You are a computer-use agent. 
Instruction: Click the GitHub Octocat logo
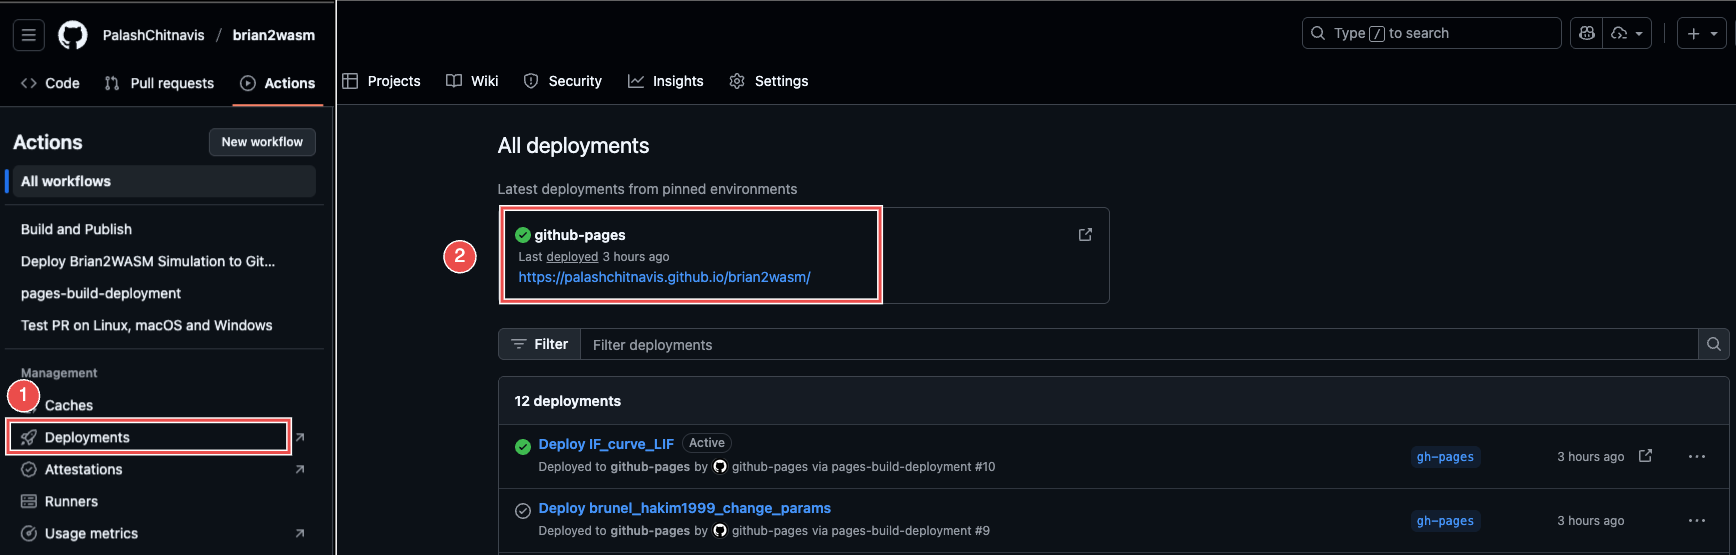click(x=73, y=35)
